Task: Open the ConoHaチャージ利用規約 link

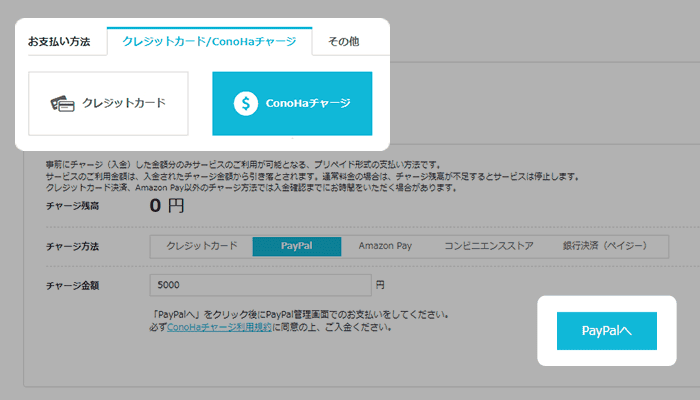Action: click(x=219, y=327)
